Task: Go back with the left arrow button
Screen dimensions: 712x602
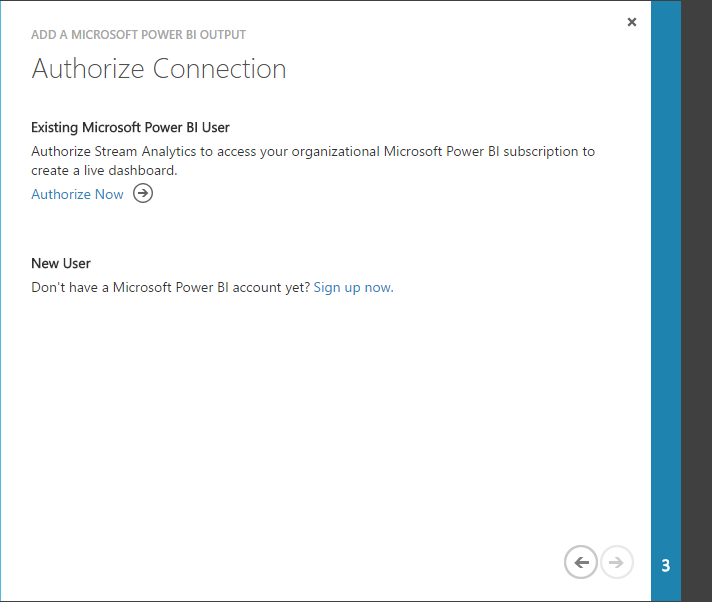Action: (x=581, y=562)
